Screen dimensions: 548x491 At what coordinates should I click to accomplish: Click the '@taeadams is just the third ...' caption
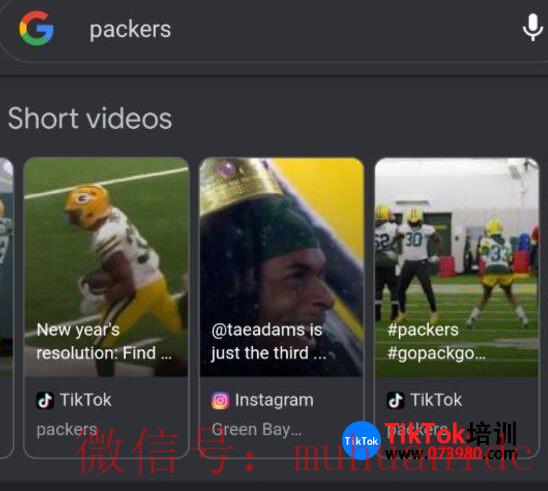point(269,341)
